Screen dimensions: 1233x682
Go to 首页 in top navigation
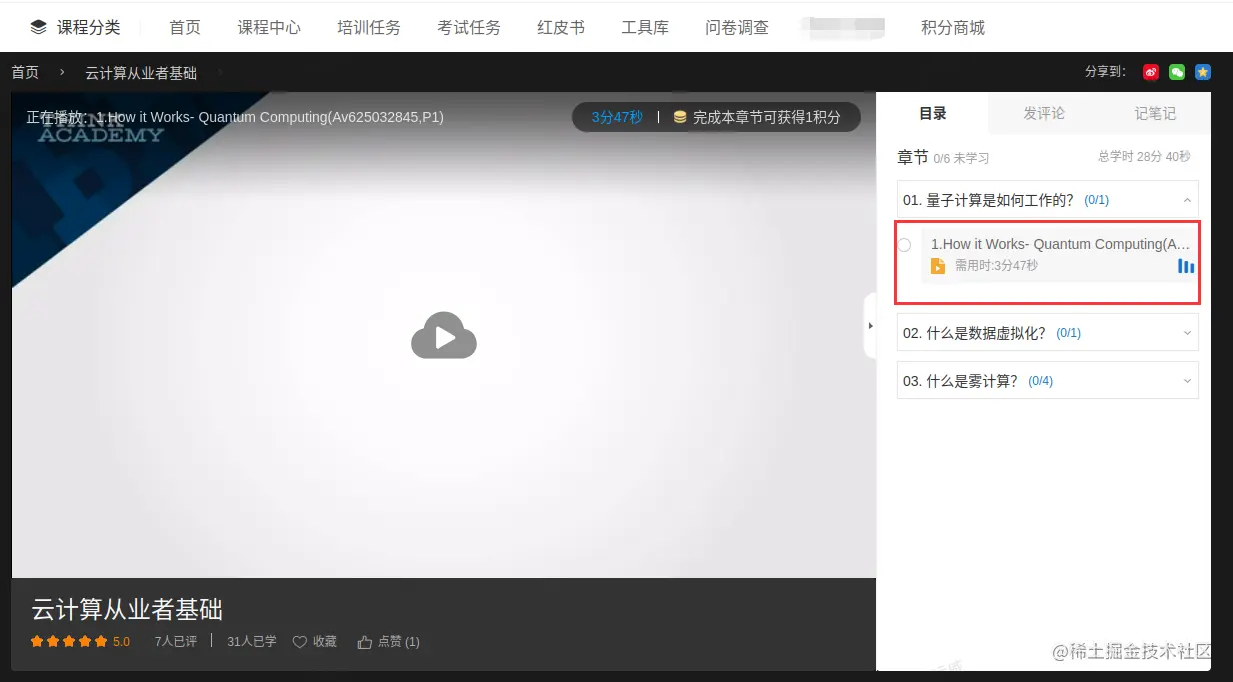tap(185, 28)
